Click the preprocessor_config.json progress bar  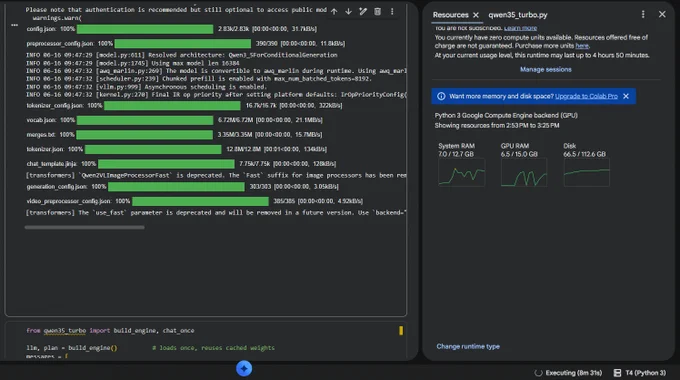click(183, 44)
